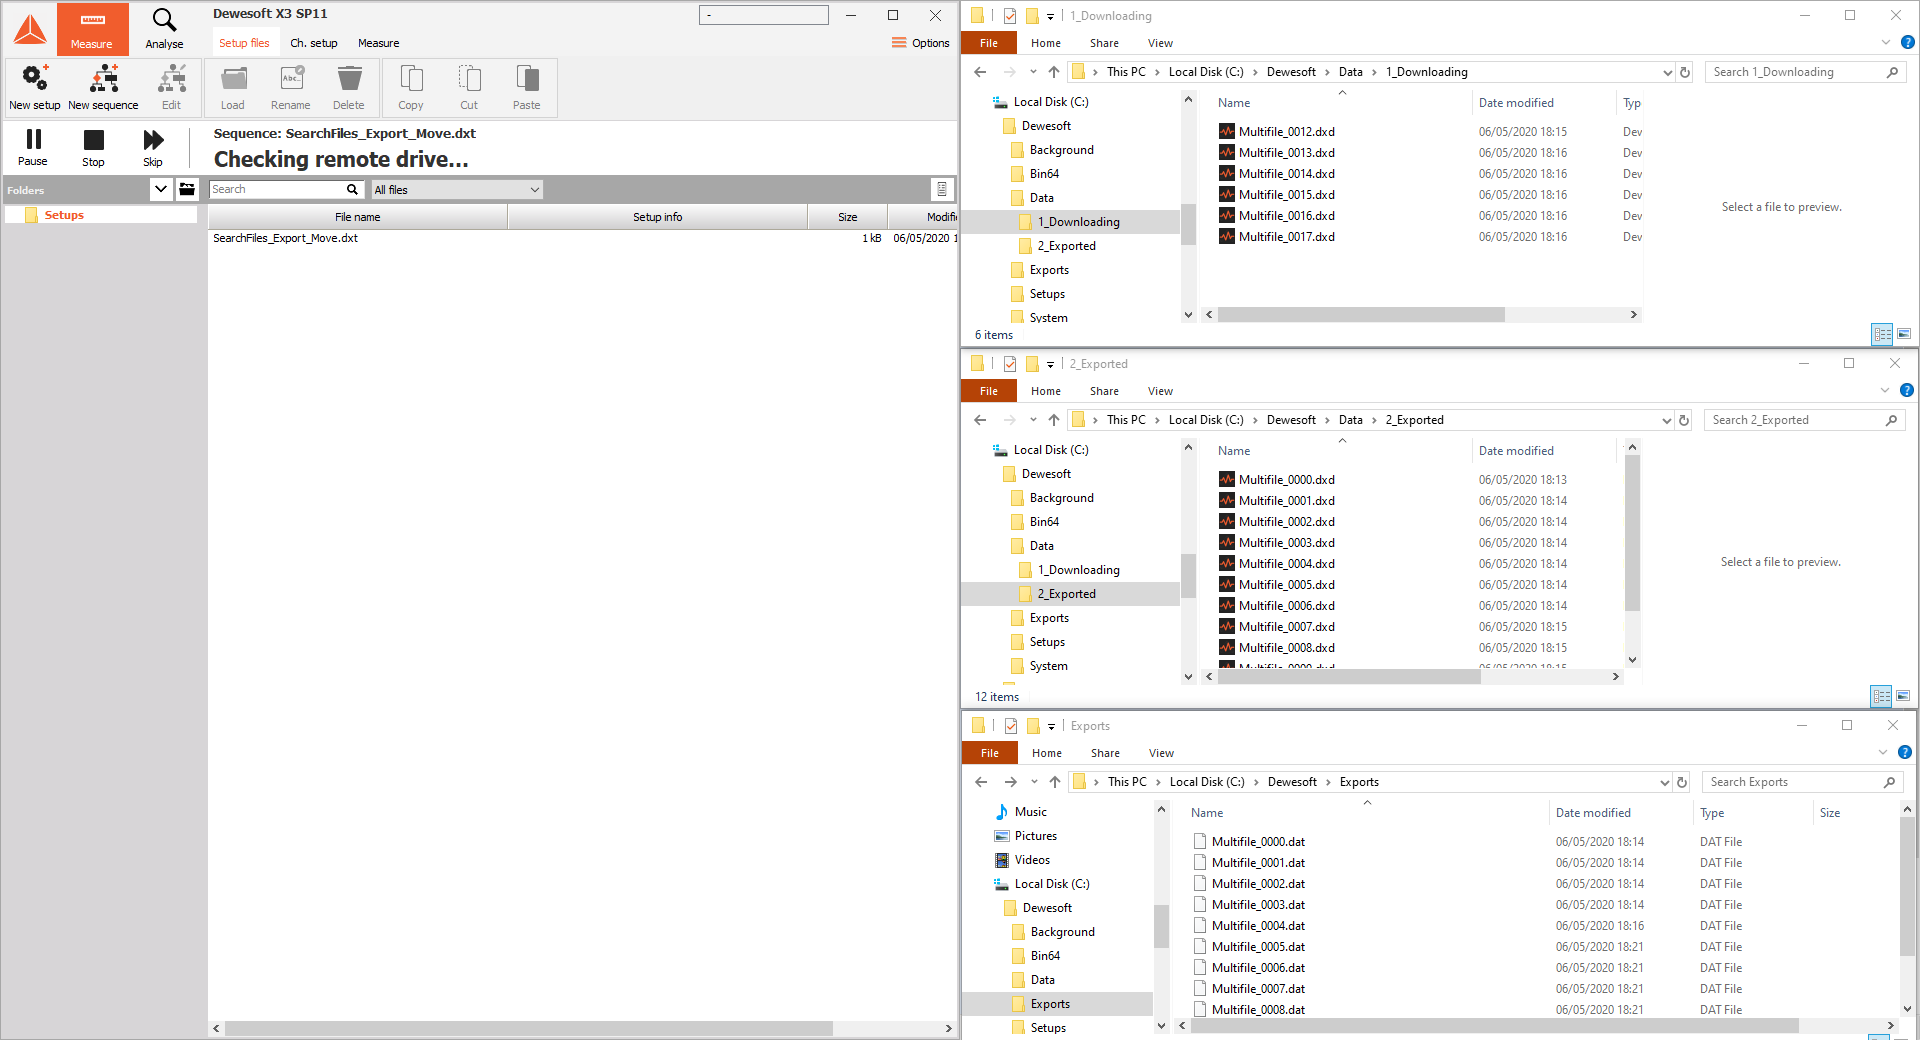Click new folder icon in 2_Exported title bar
This screenshot has height=1040, width=1920.
[1032, 364]
